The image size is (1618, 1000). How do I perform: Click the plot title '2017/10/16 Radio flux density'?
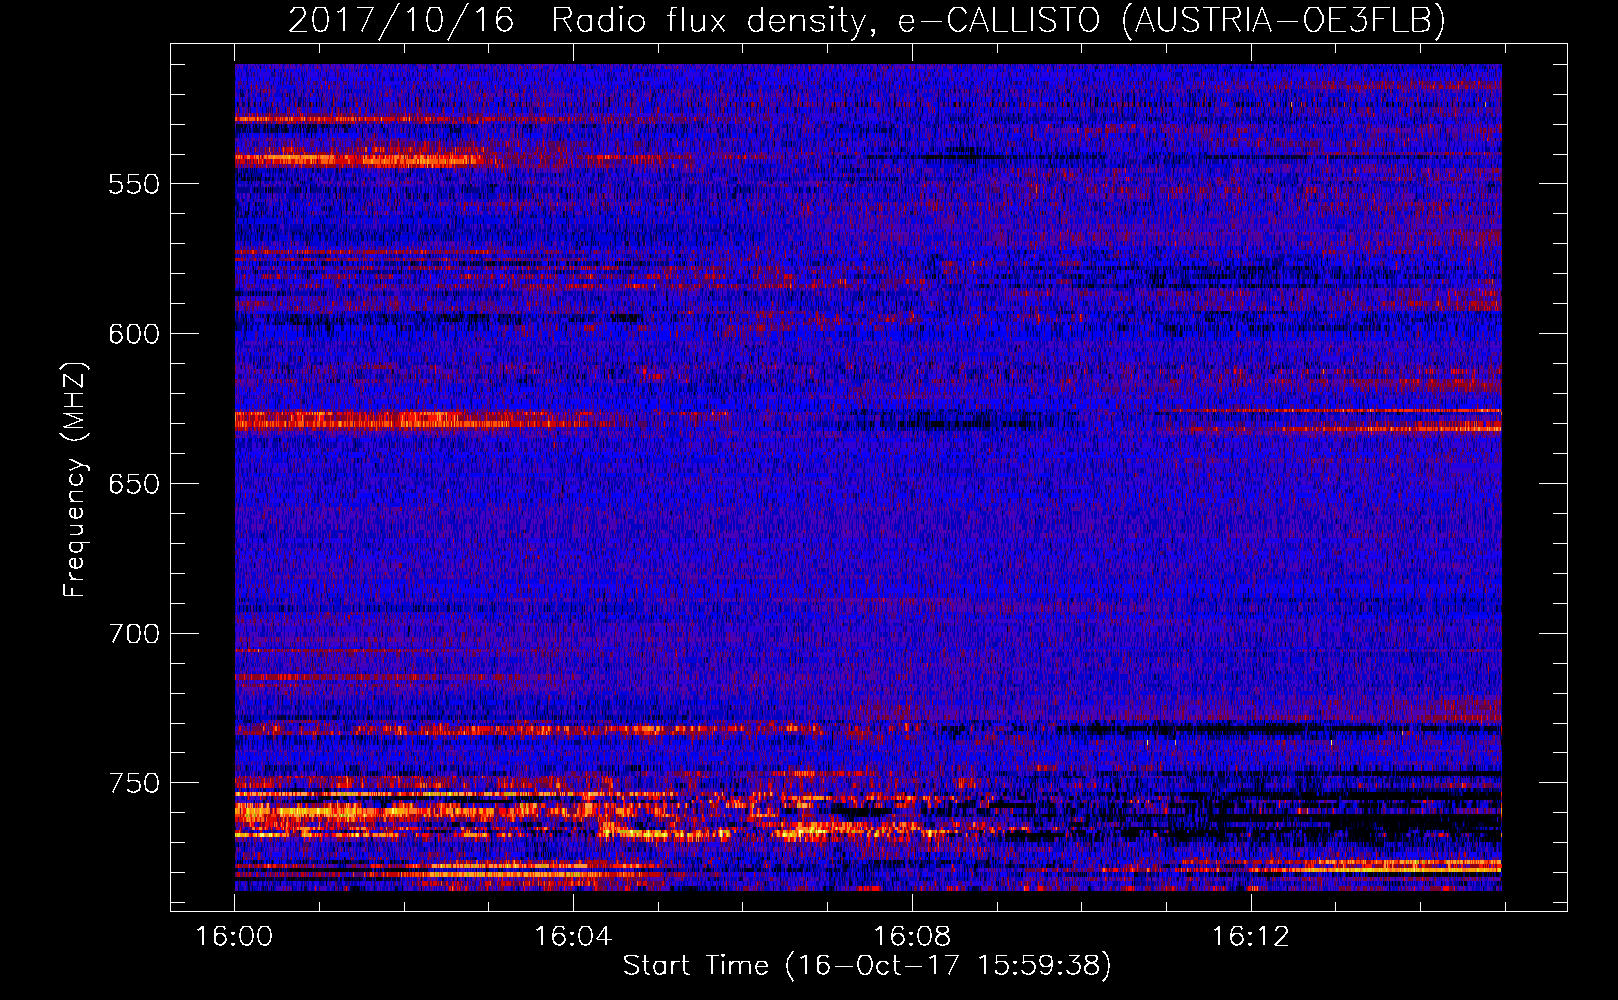pos(867,20)
